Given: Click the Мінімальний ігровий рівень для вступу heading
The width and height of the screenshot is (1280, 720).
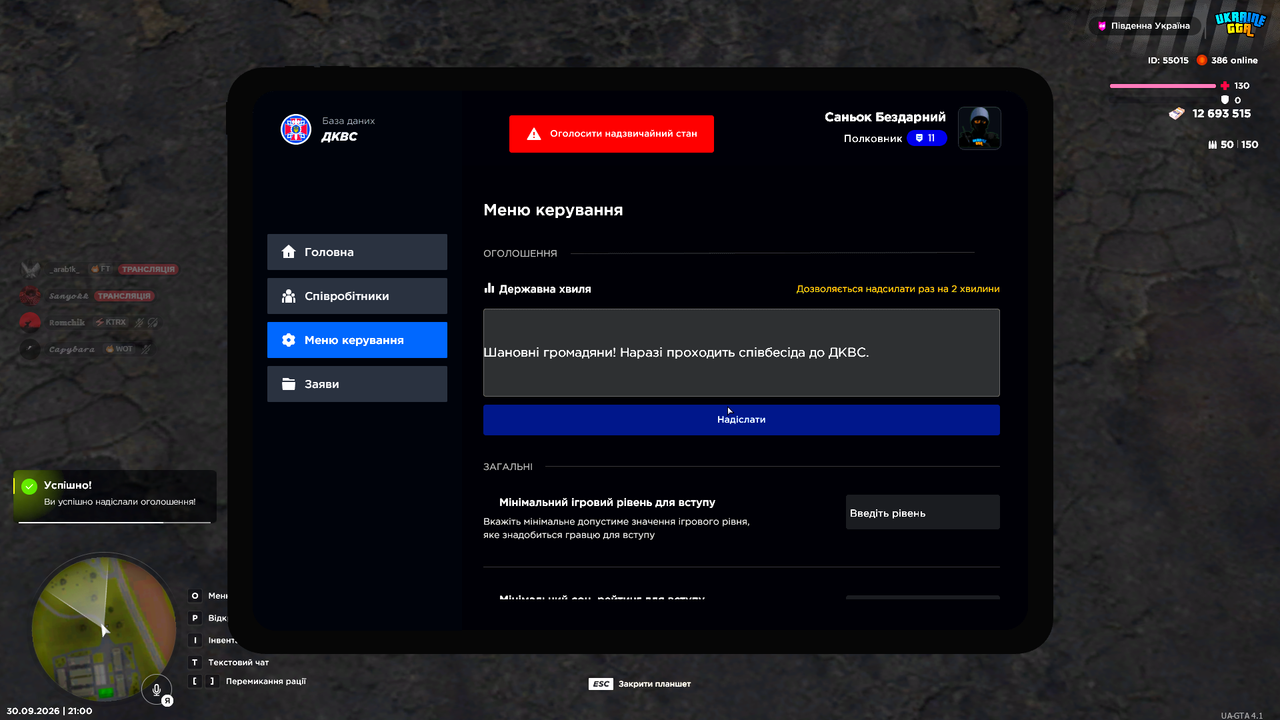Looking at the screenshot, I should click(607, 502).
